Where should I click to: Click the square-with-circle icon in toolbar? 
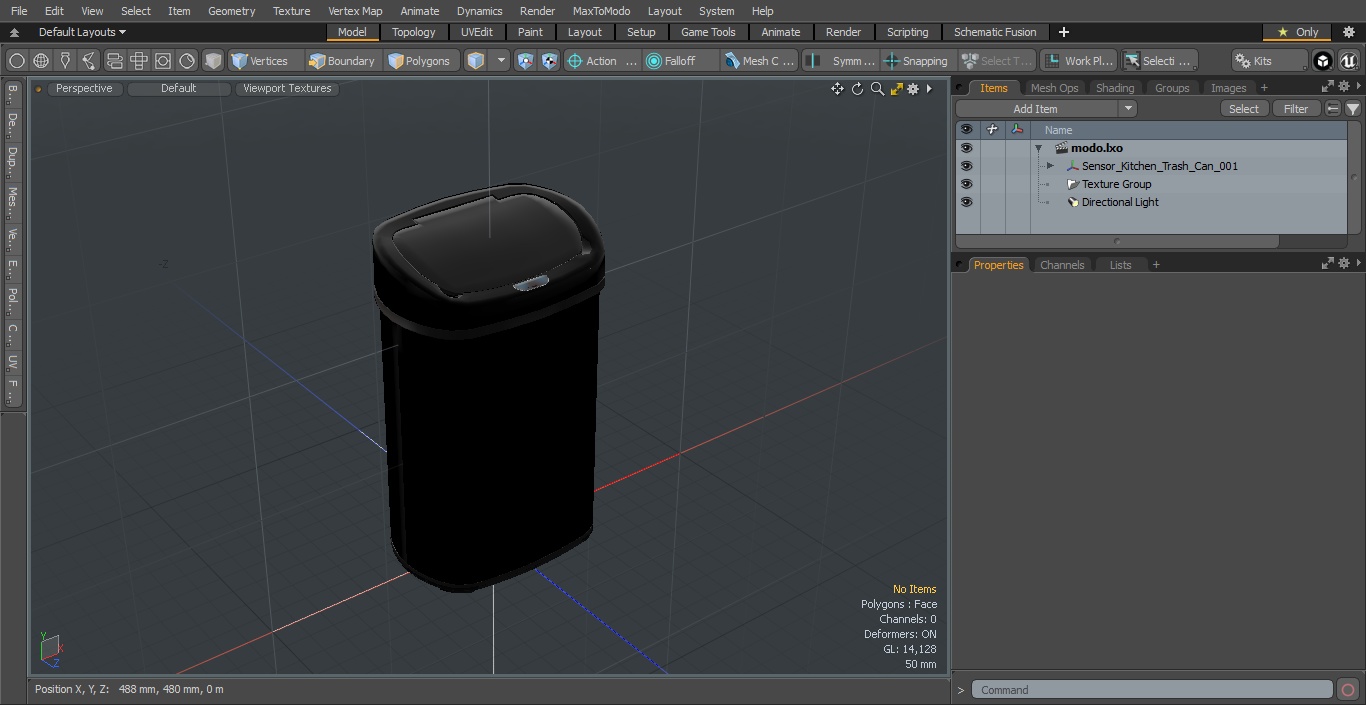pyautogui.click(x=163, y=61)
